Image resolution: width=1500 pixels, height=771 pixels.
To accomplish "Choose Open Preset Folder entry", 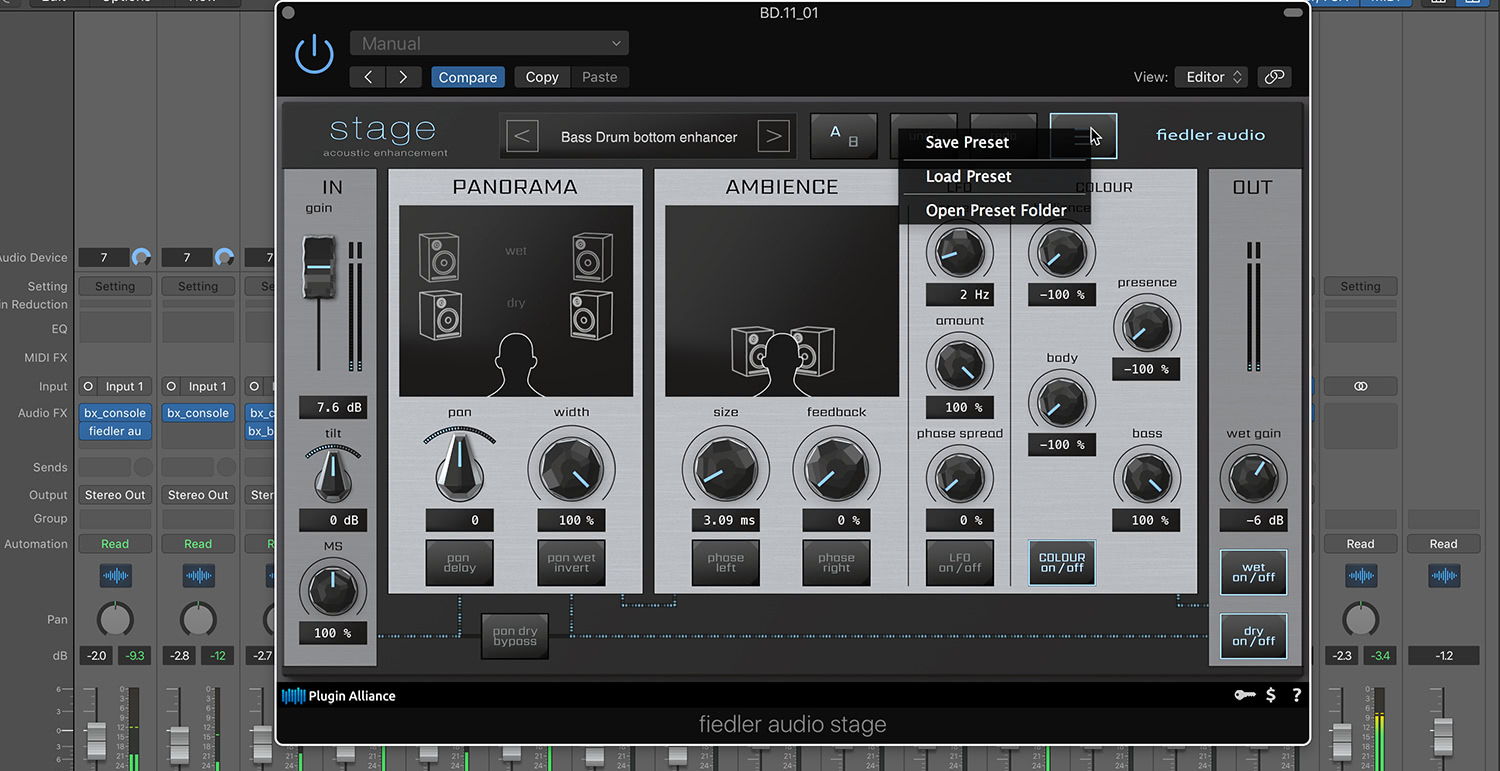I will pyautogui.click(x=996, y=210).
